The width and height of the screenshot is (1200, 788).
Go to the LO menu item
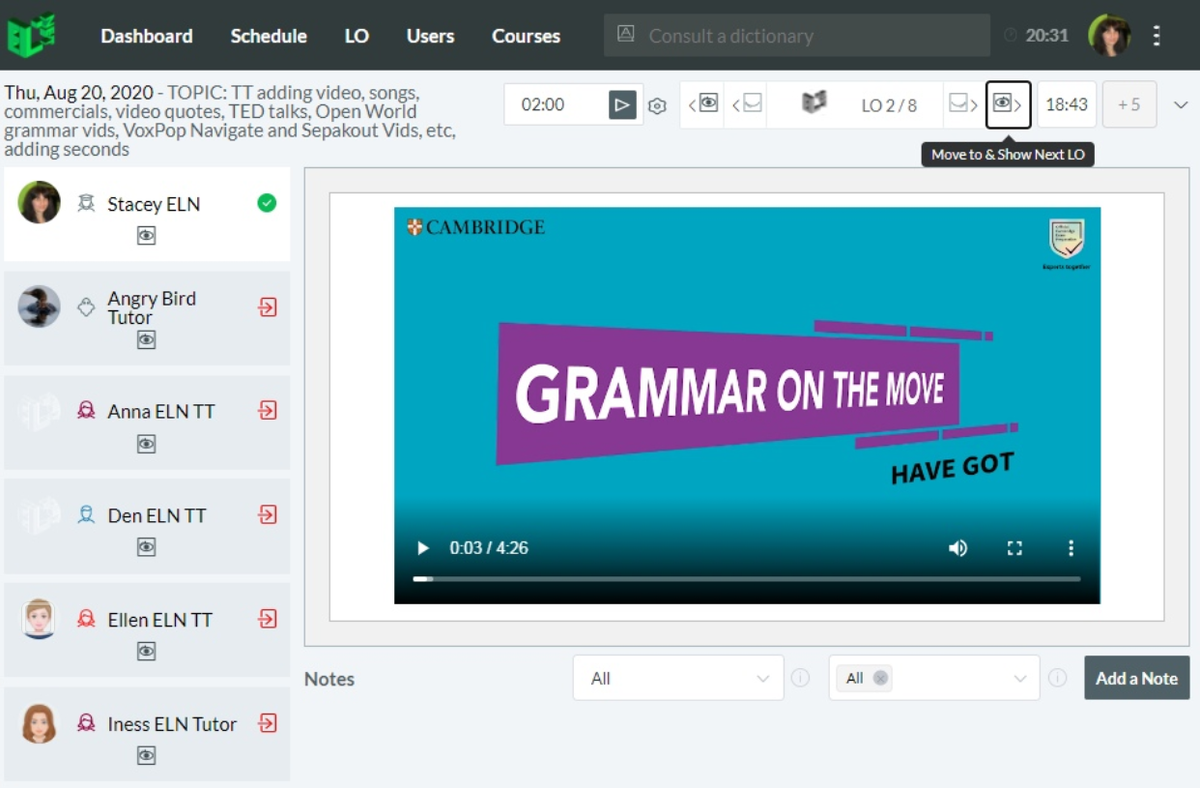pos(357,36)
